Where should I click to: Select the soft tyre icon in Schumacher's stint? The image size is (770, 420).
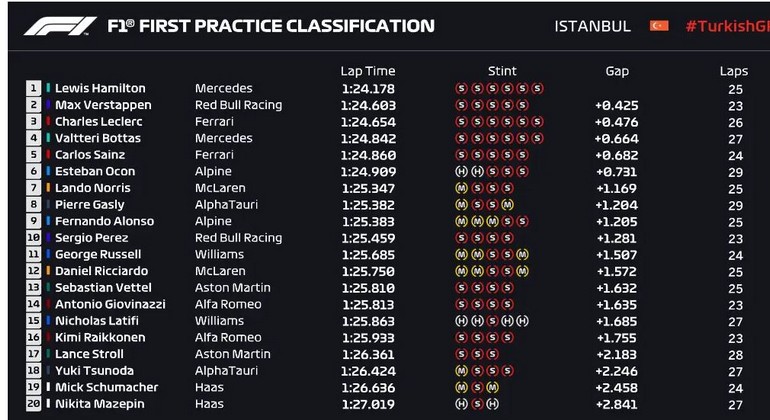pyautogui.click(x=476, y=387)
